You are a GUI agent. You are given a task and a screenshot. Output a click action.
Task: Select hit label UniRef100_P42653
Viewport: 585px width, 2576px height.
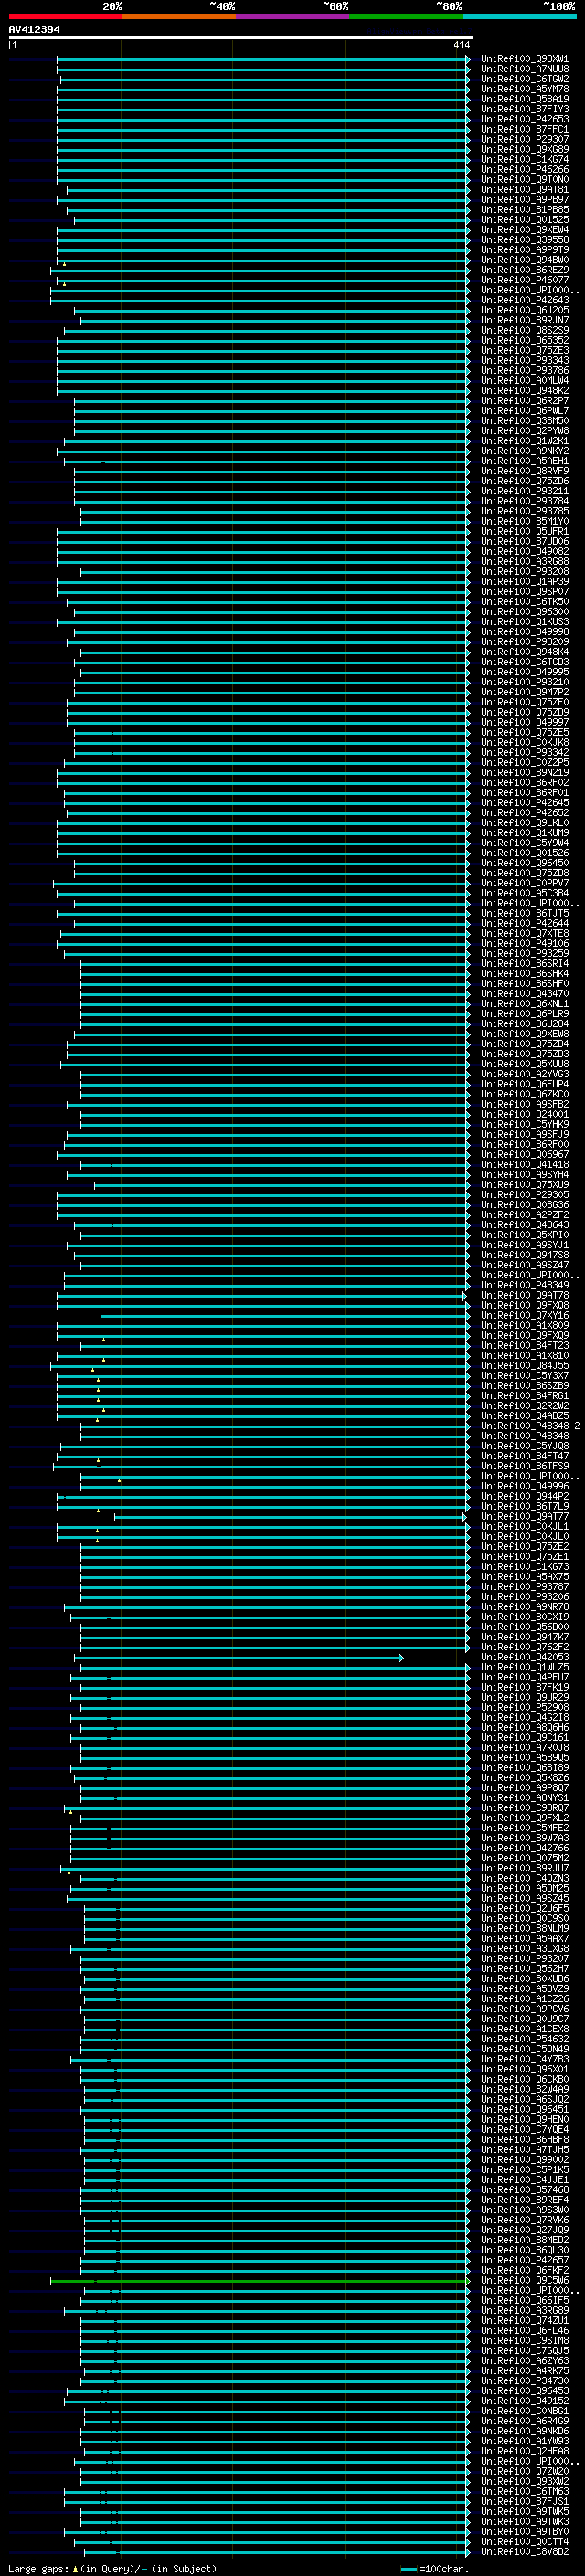525,119
